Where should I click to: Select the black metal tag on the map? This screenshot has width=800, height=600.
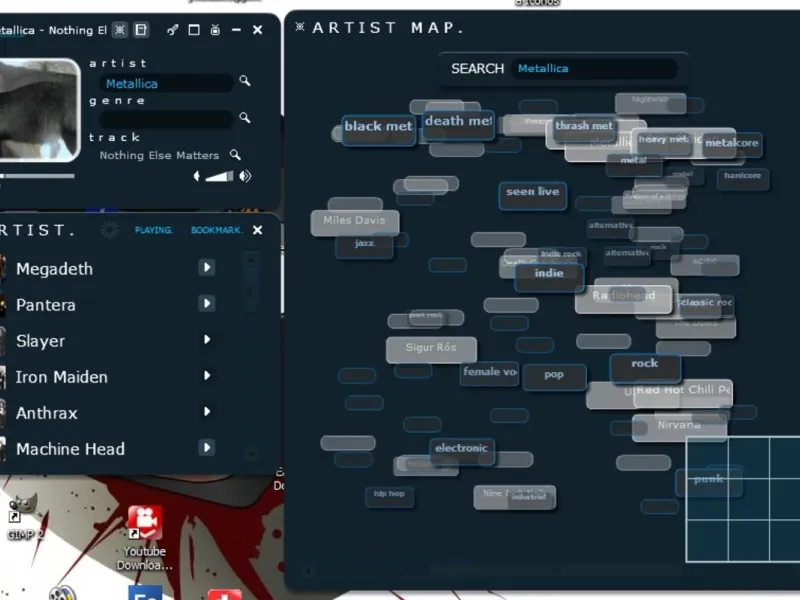tap(379, 131)
